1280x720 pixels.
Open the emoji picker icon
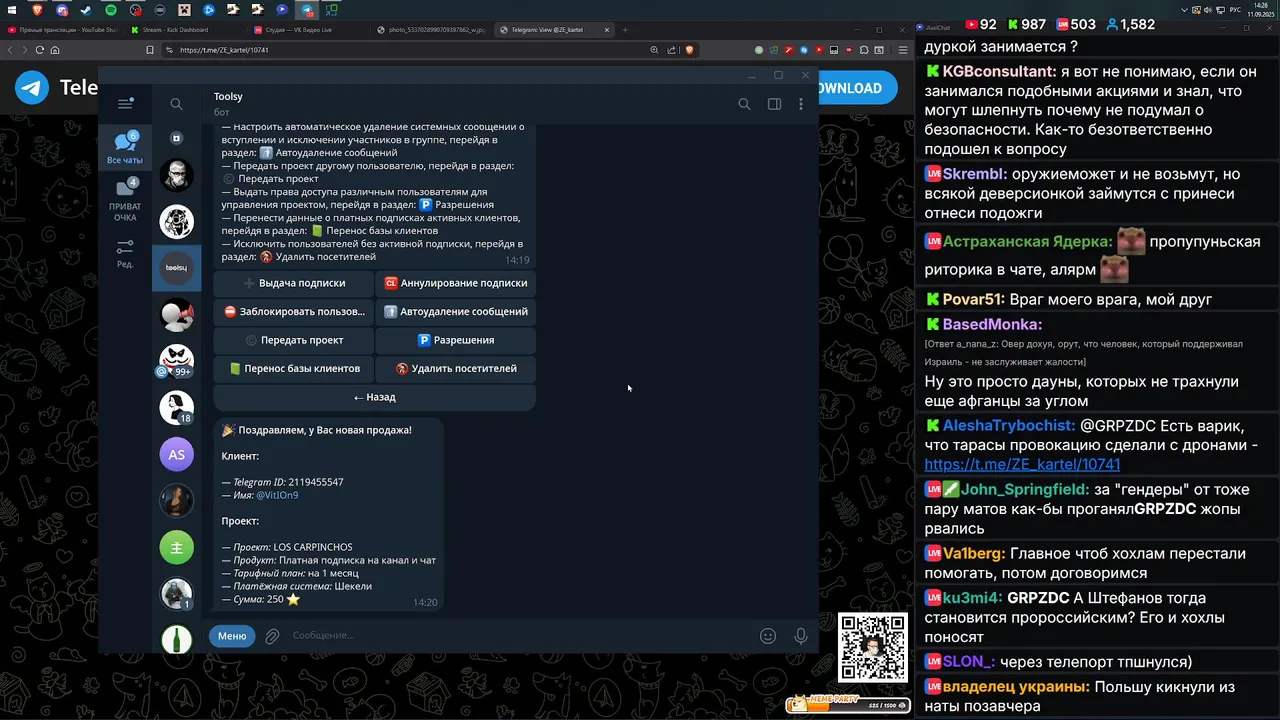(x=768, y=636)
